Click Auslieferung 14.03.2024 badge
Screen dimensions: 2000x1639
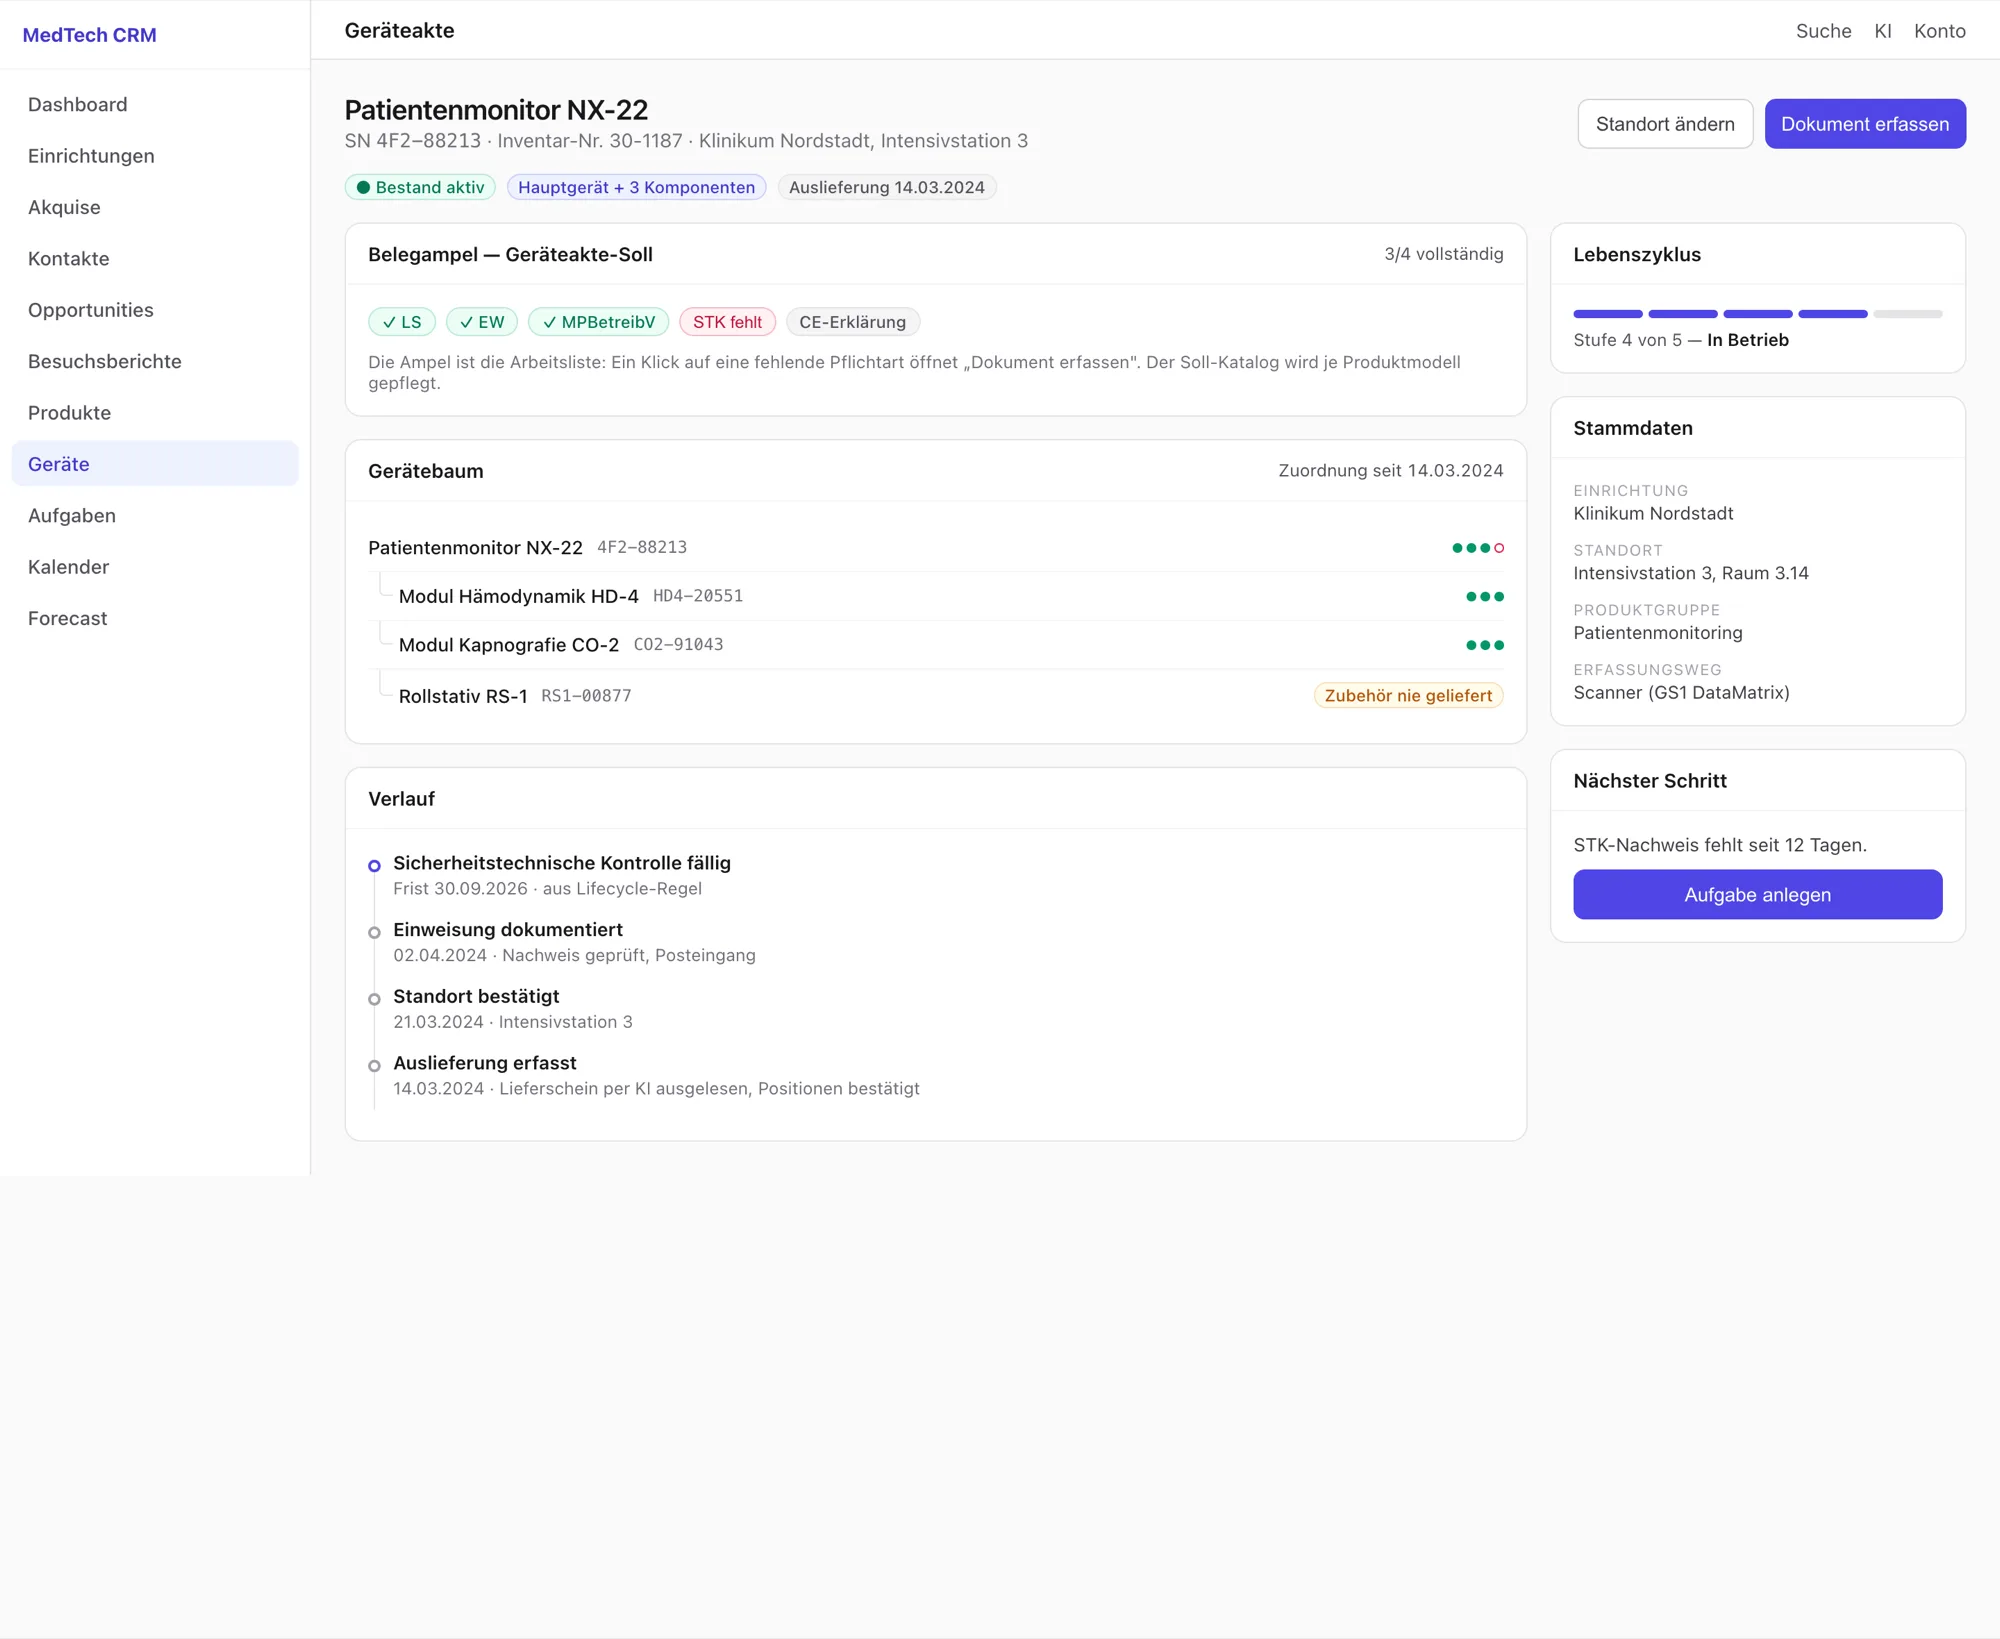point(887,188)
